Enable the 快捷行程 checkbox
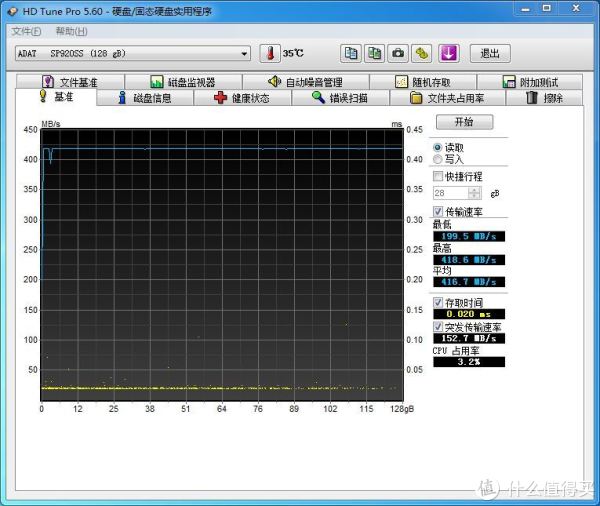The image size is (600, 506). 438,176
